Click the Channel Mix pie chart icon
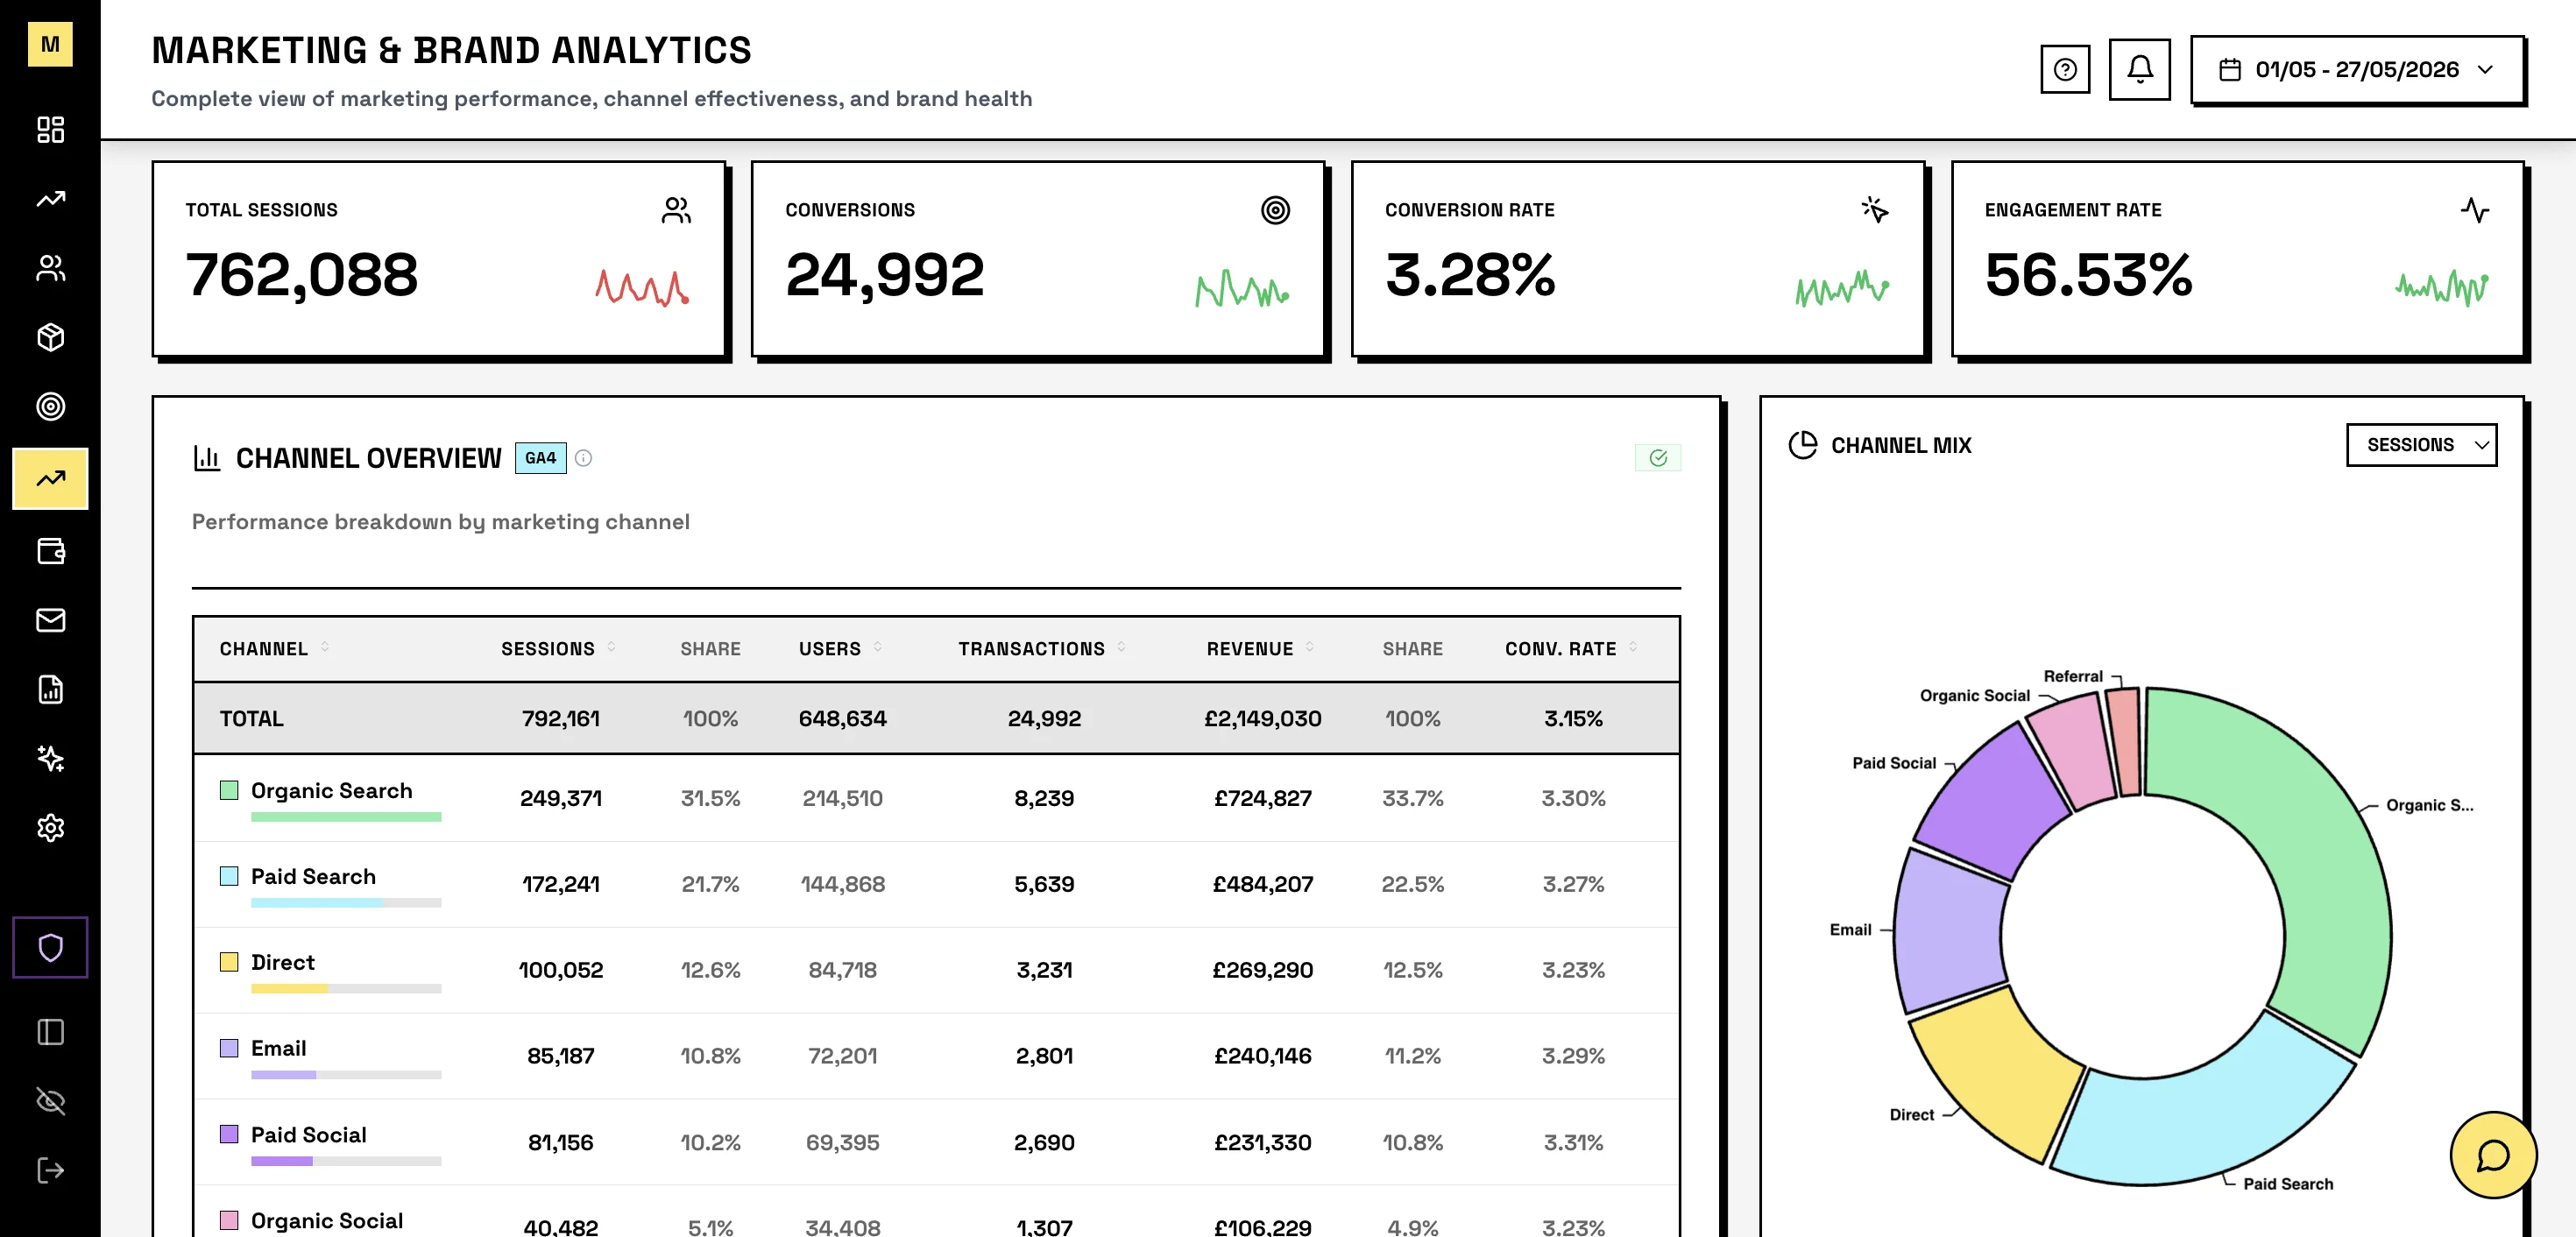2576x1237 pixels. (1802, 445)
